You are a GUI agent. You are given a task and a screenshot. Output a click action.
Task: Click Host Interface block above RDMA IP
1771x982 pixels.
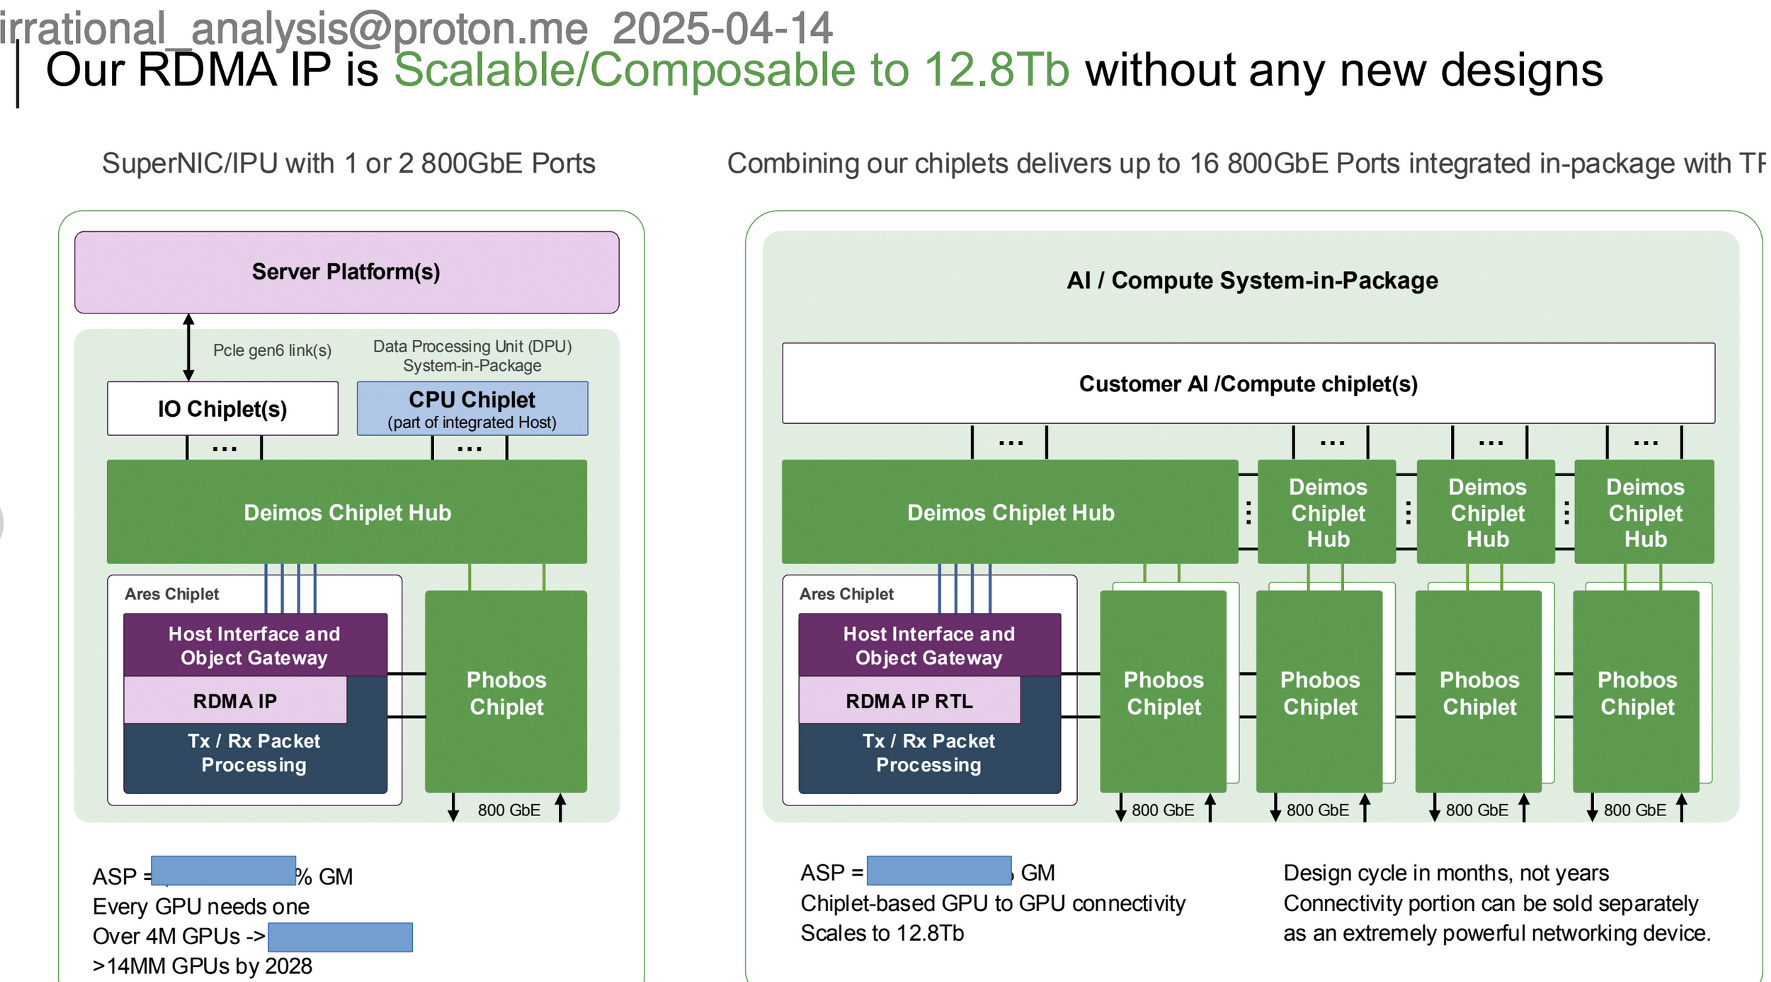(x=255, y=645)
